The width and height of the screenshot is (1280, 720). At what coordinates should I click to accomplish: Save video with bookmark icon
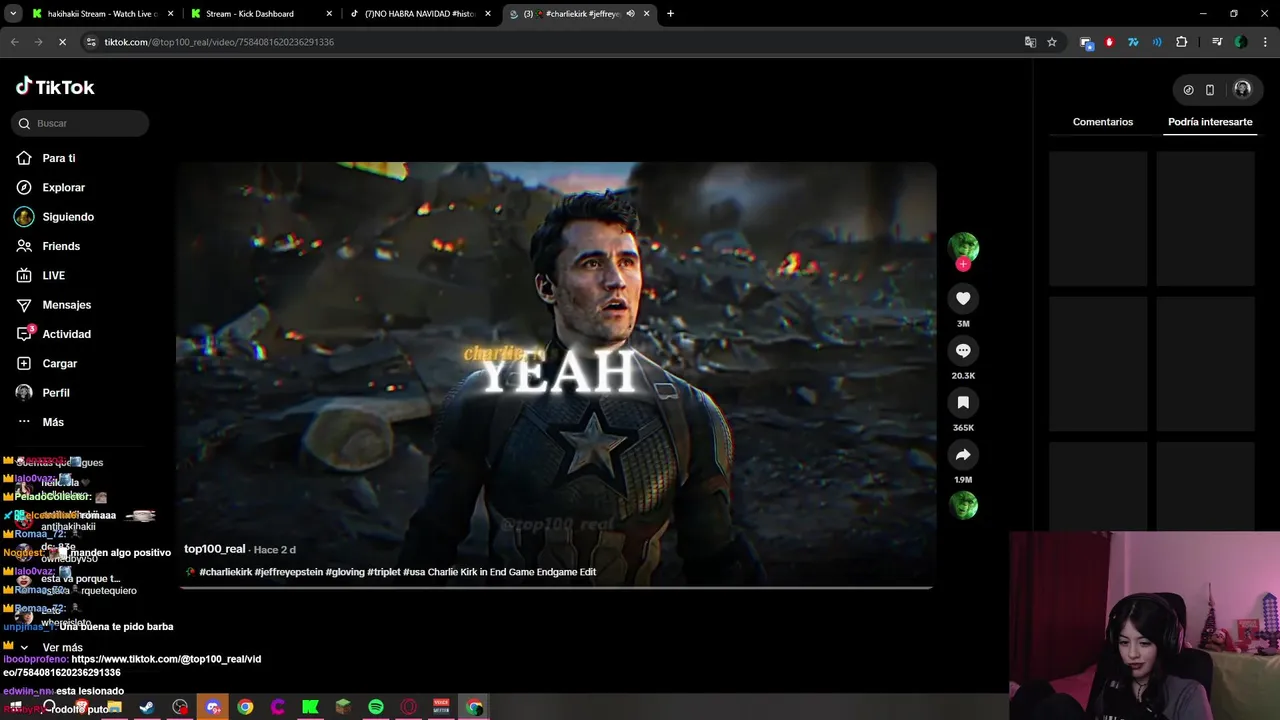pos(963,402)
